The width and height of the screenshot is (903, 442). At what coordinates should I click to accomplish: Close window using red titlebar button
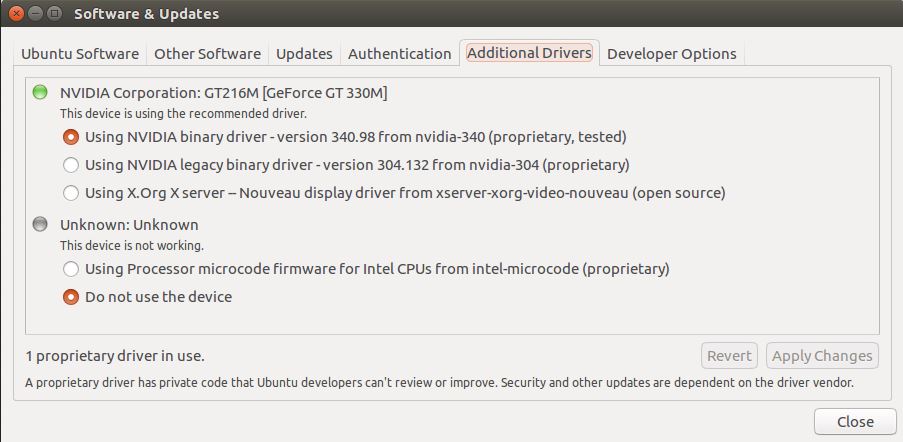(17, 13)
